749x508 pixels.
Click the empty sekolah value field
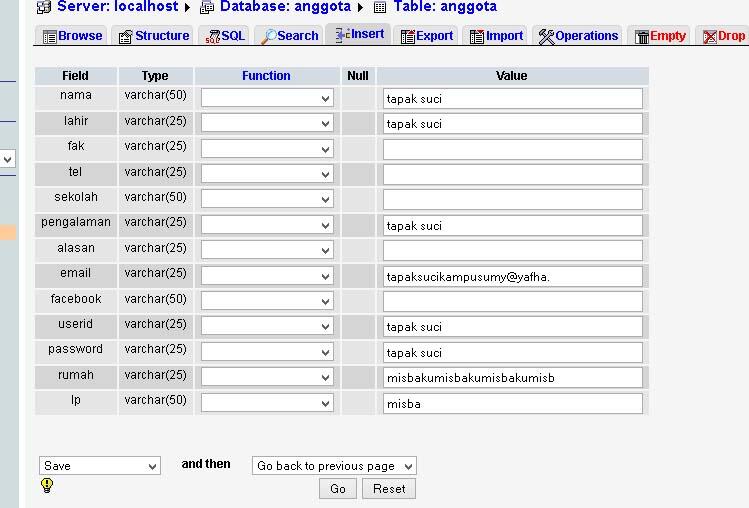513,199
